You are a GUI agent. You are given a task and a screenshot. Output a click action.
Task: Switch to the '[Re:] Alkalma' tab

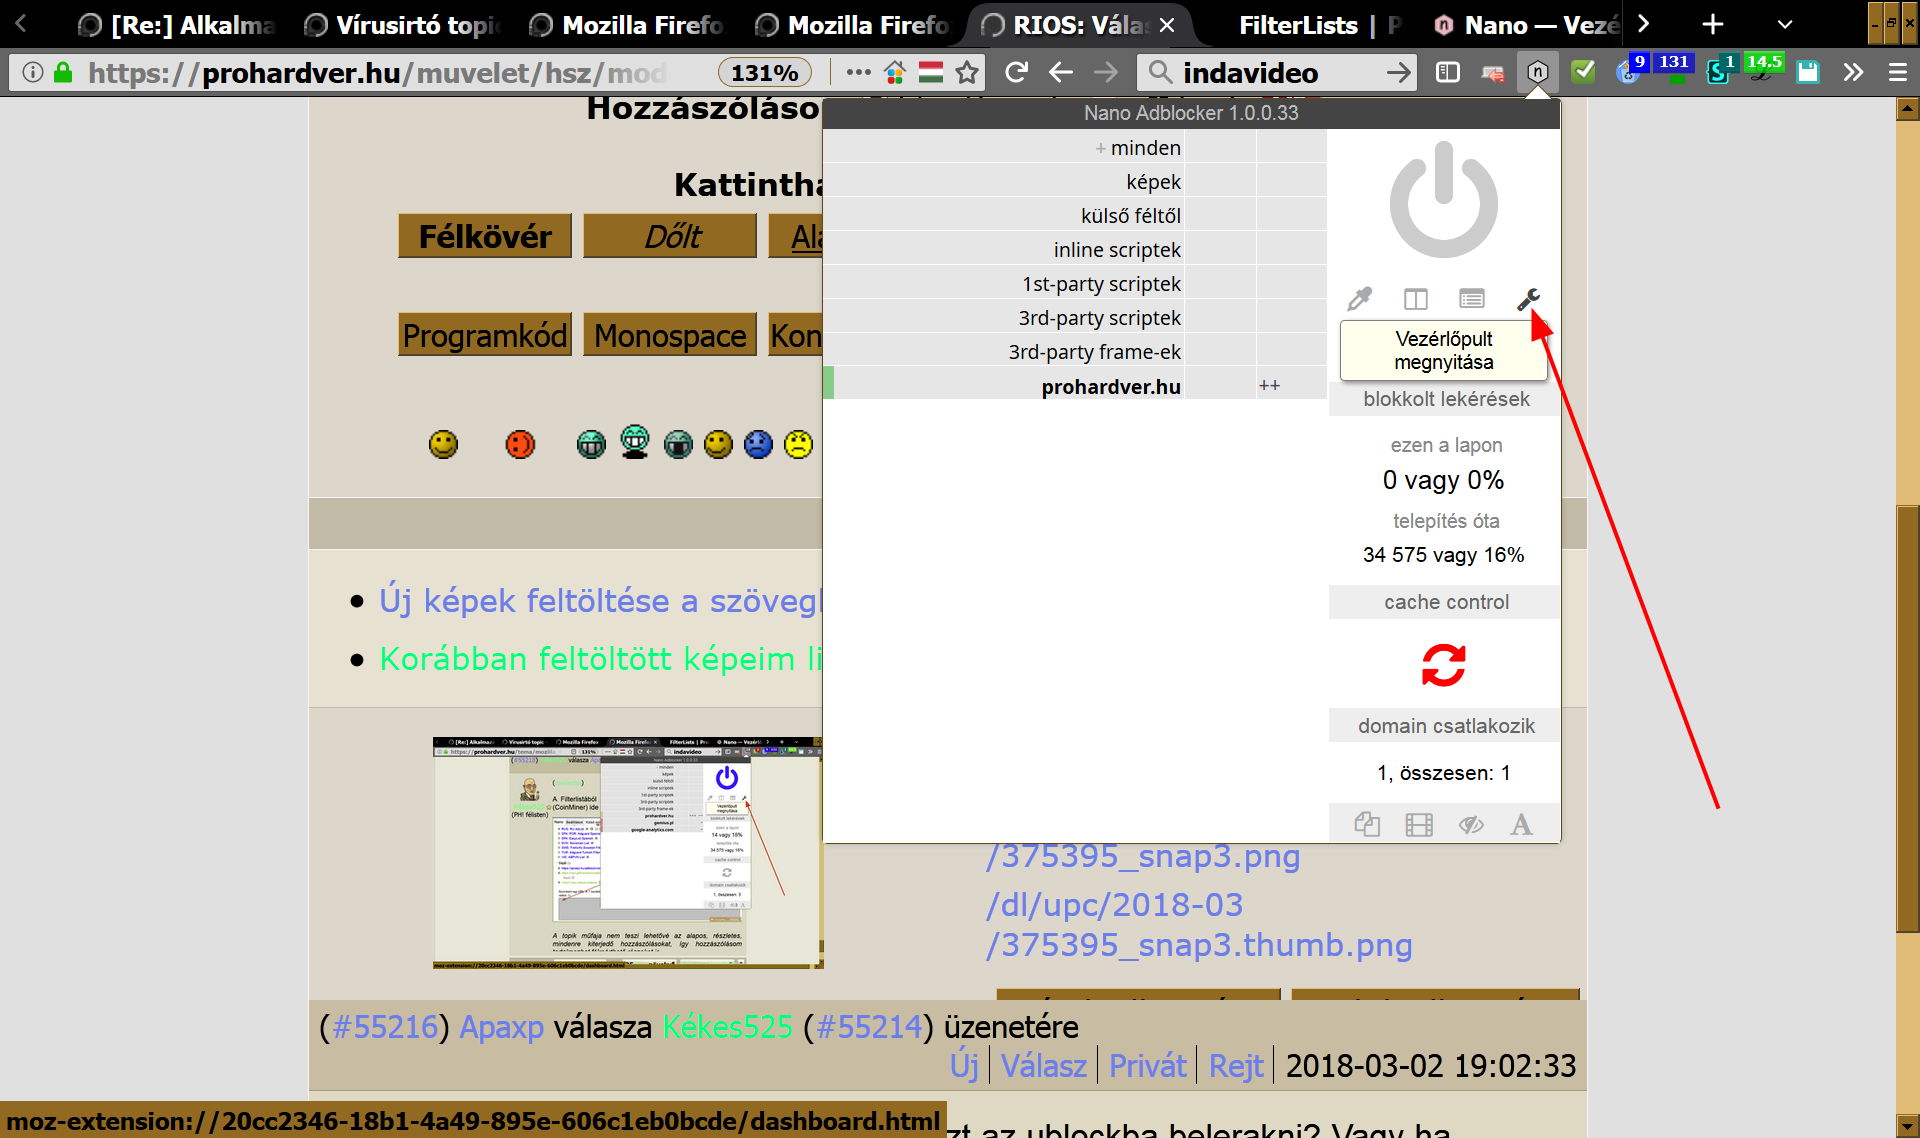click(177, 25)
